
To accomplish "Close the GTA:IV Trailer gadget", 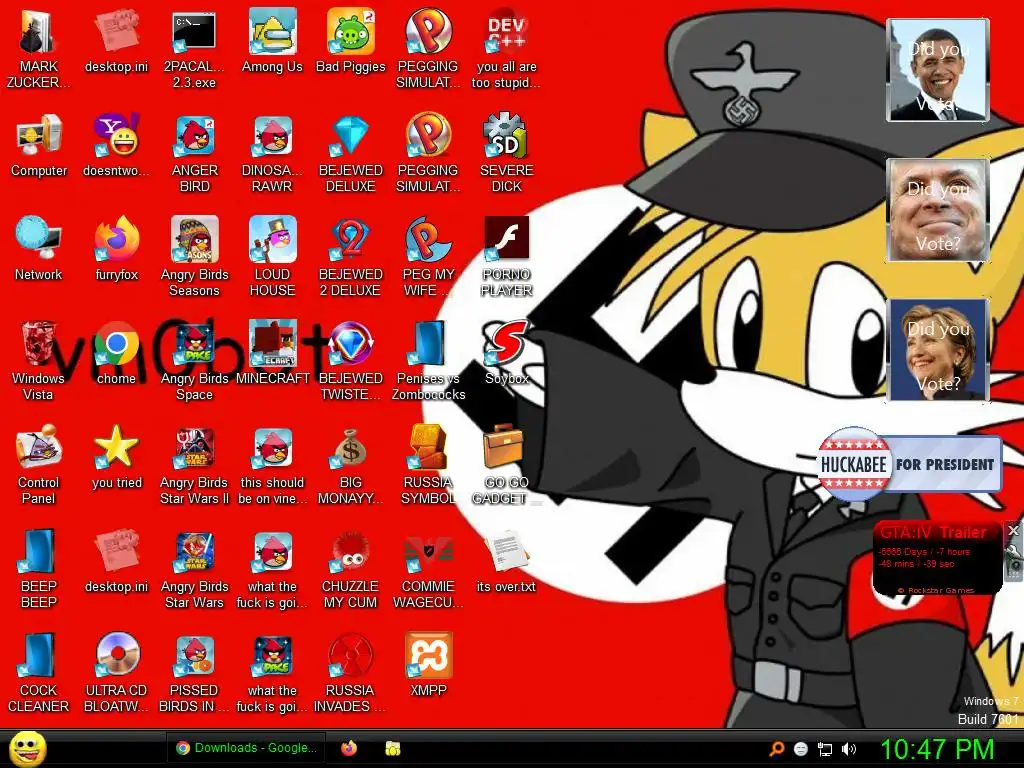I will (x=1013, y=530).
